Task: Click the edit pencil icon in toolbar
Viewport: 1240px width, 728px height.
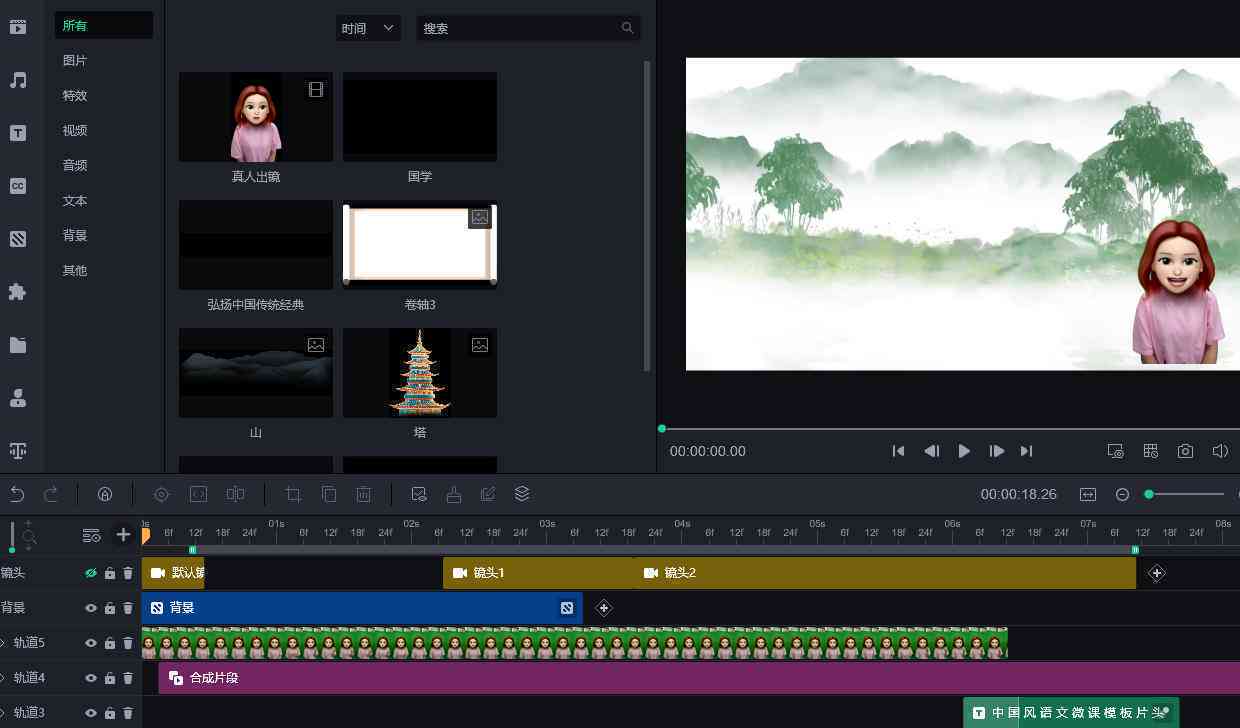Action: point(488,494)
